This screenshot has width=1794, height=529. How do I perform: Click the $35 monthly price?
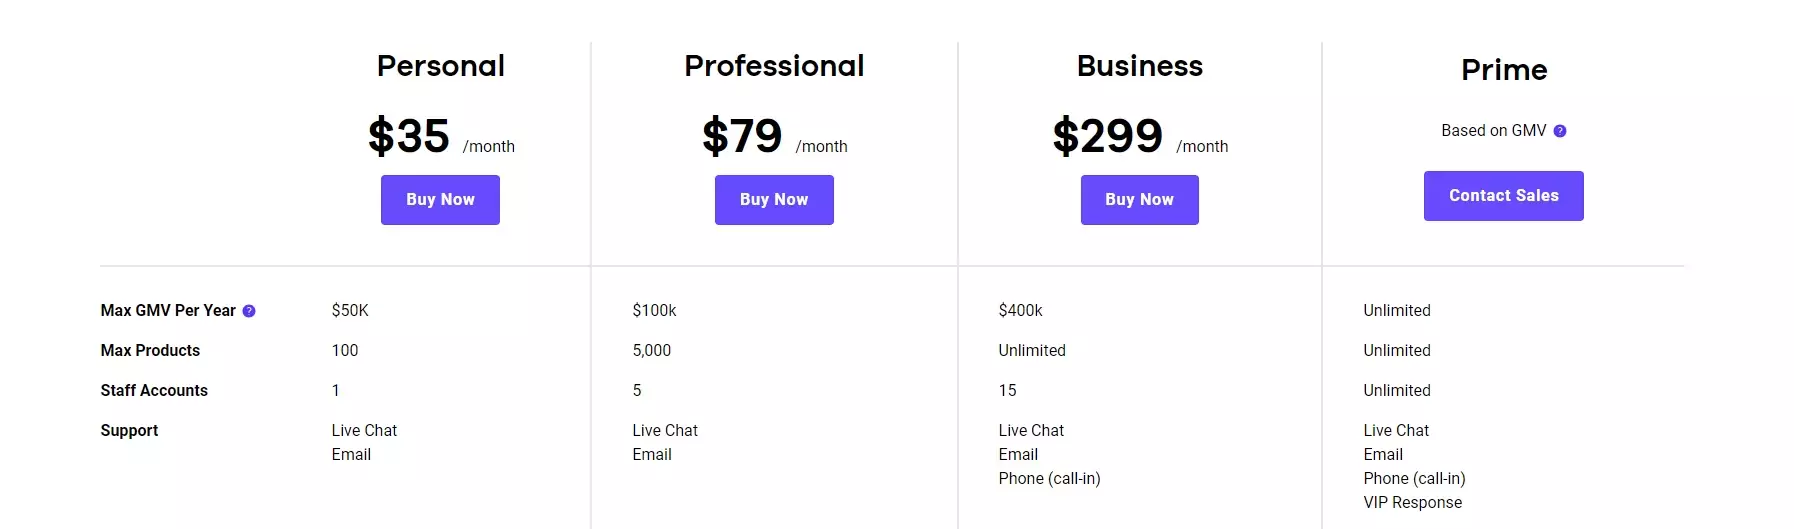409,136
